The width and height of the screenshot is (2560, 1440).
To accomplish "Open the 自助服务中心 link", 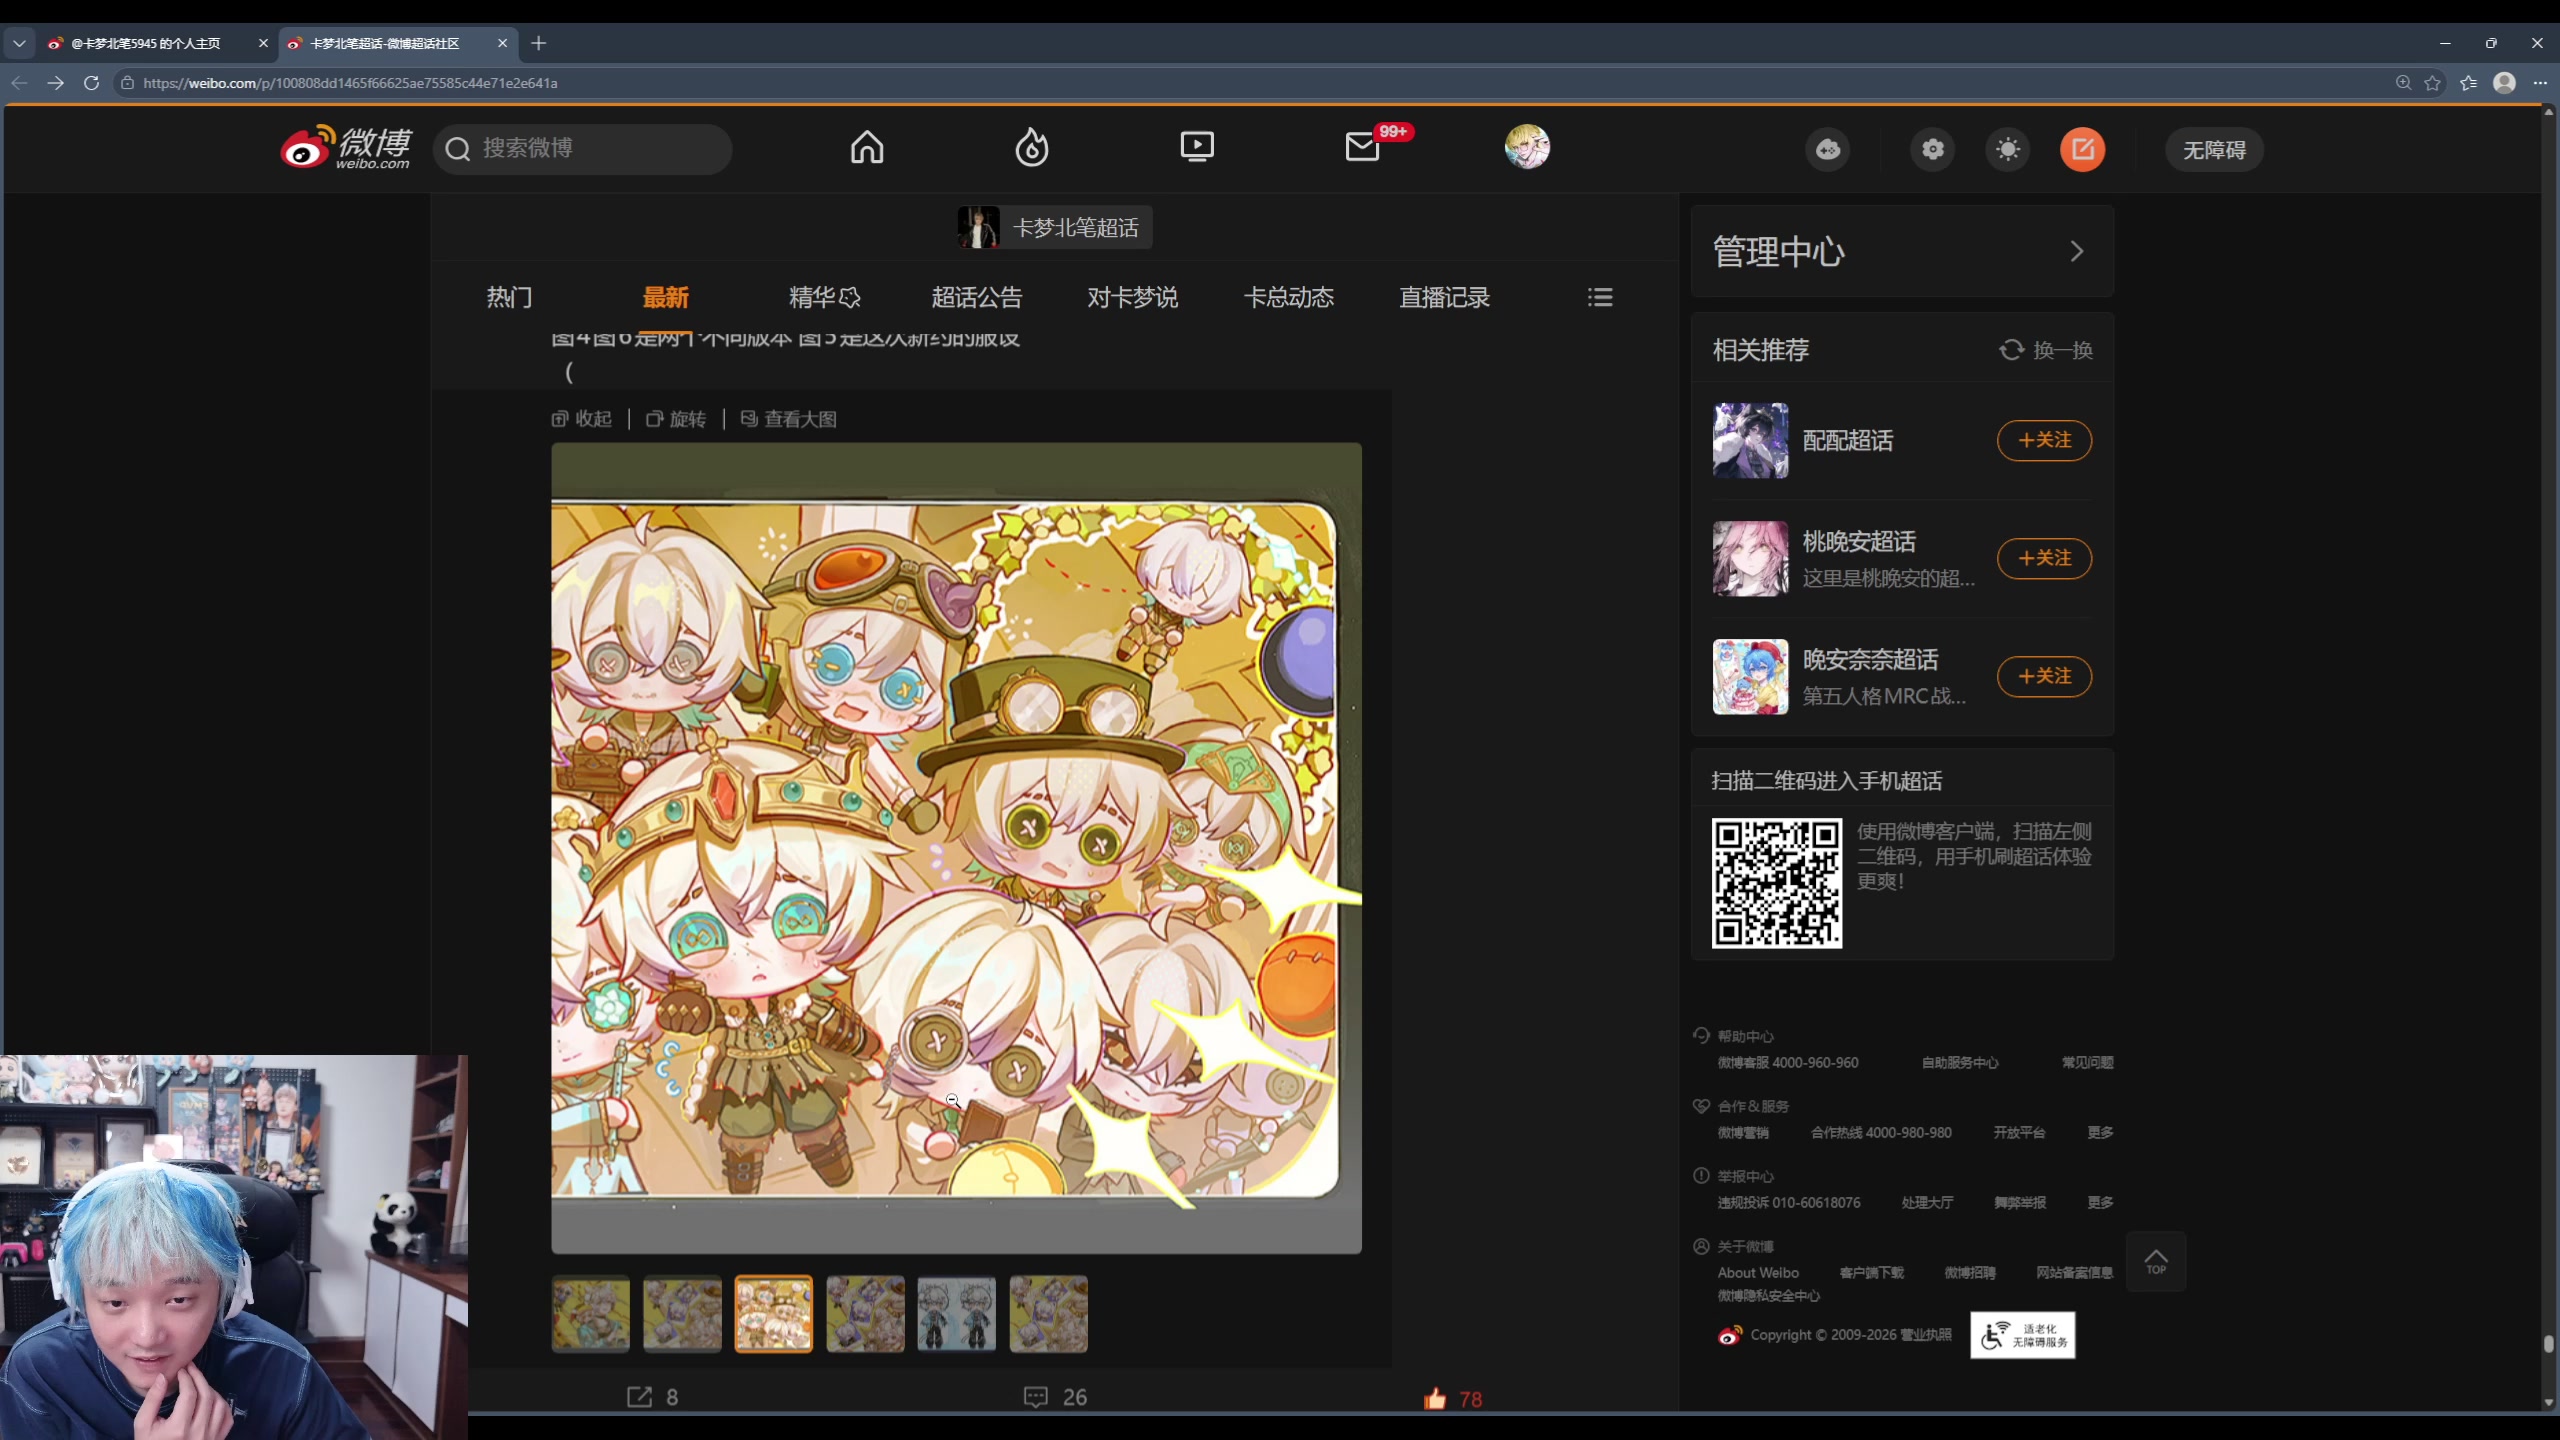I will coord(1960,1063).
